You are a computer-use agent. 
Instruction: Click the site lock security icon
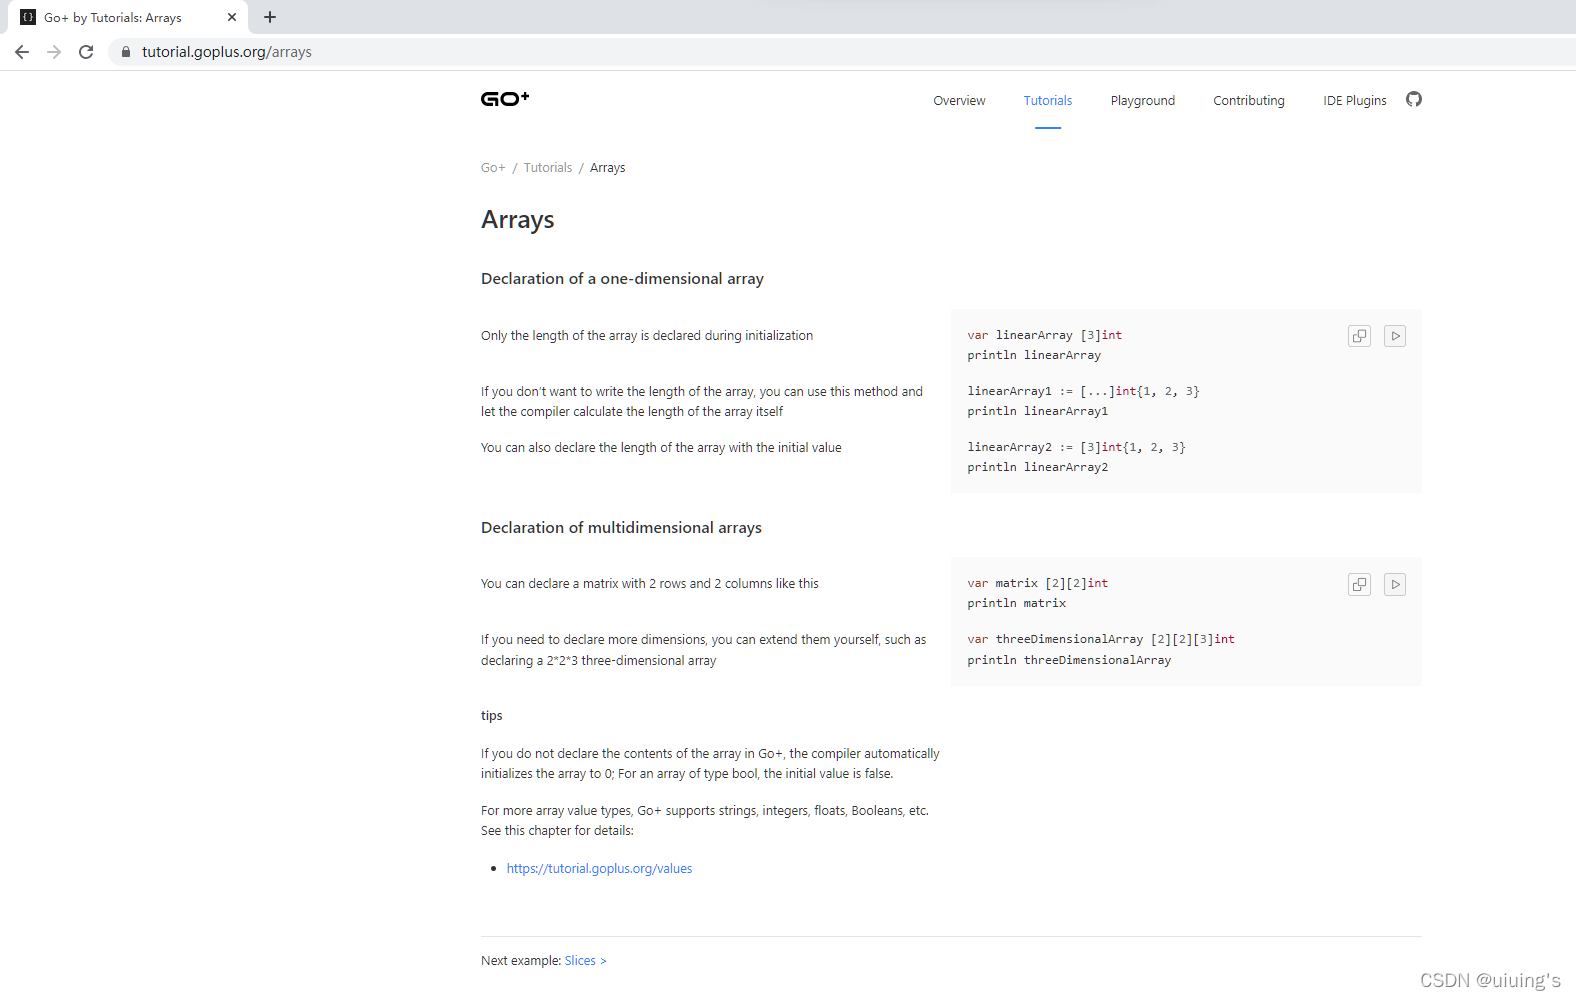point(126,52)
